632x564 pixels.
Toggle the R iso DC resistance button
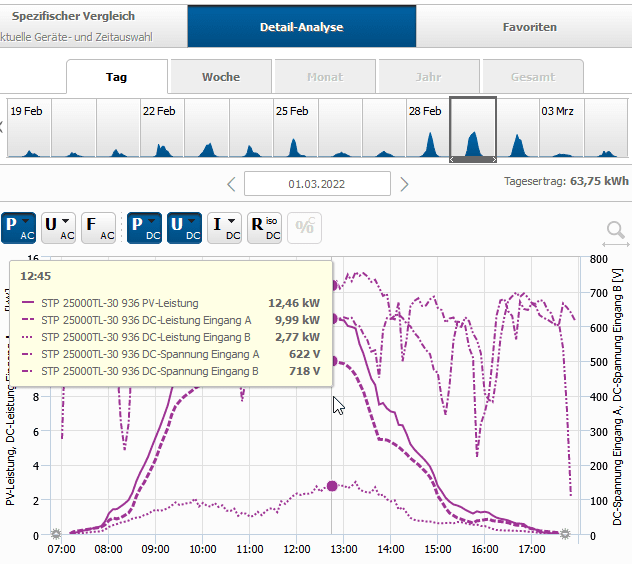coord(264,228)
